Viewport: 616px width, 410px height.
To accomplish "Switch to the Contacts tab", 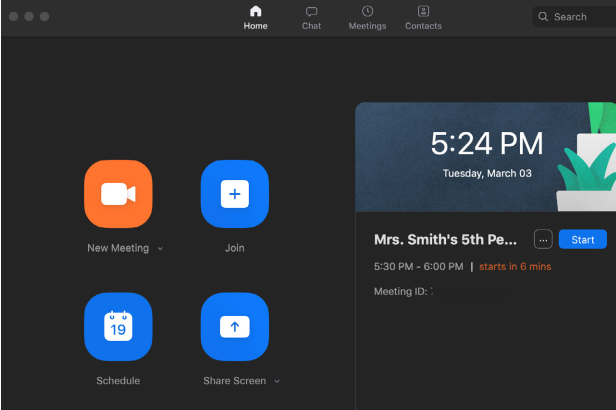I will point(423,17).
